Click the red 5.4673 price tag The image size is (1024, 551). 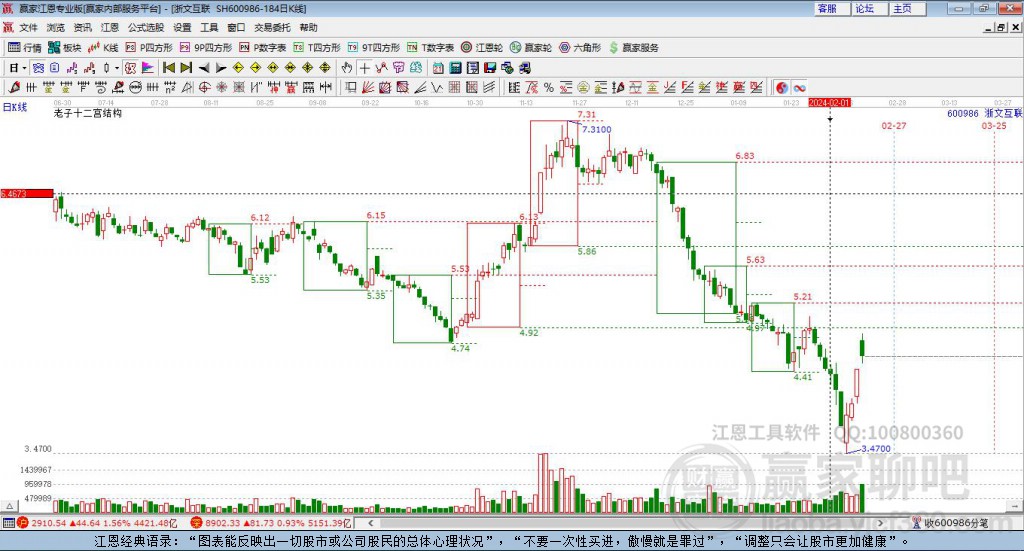(x=27, y=194)
